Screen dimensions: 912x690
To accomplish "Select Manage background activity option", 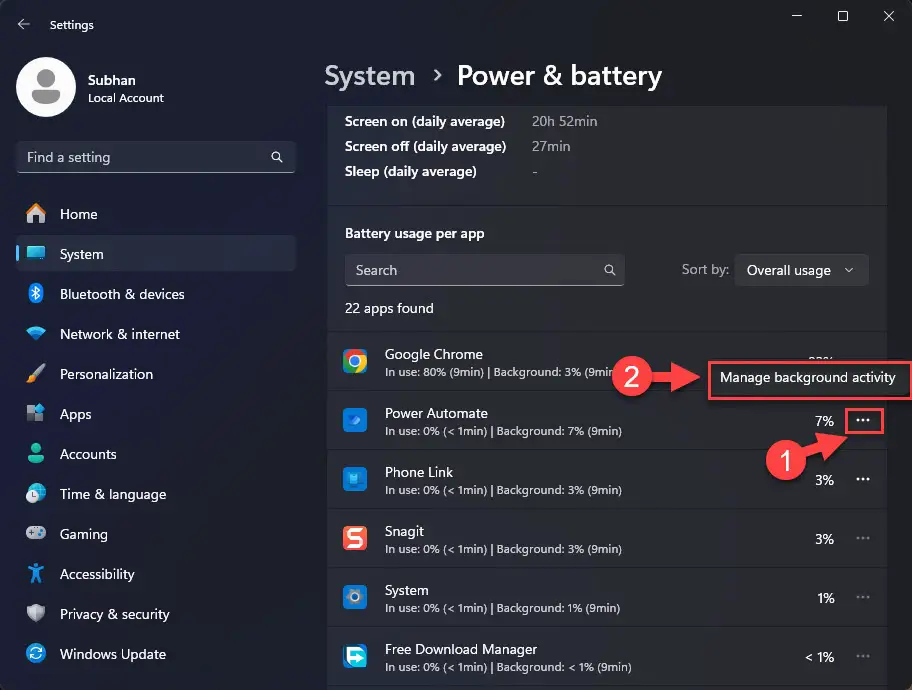I will click(807, 378).
